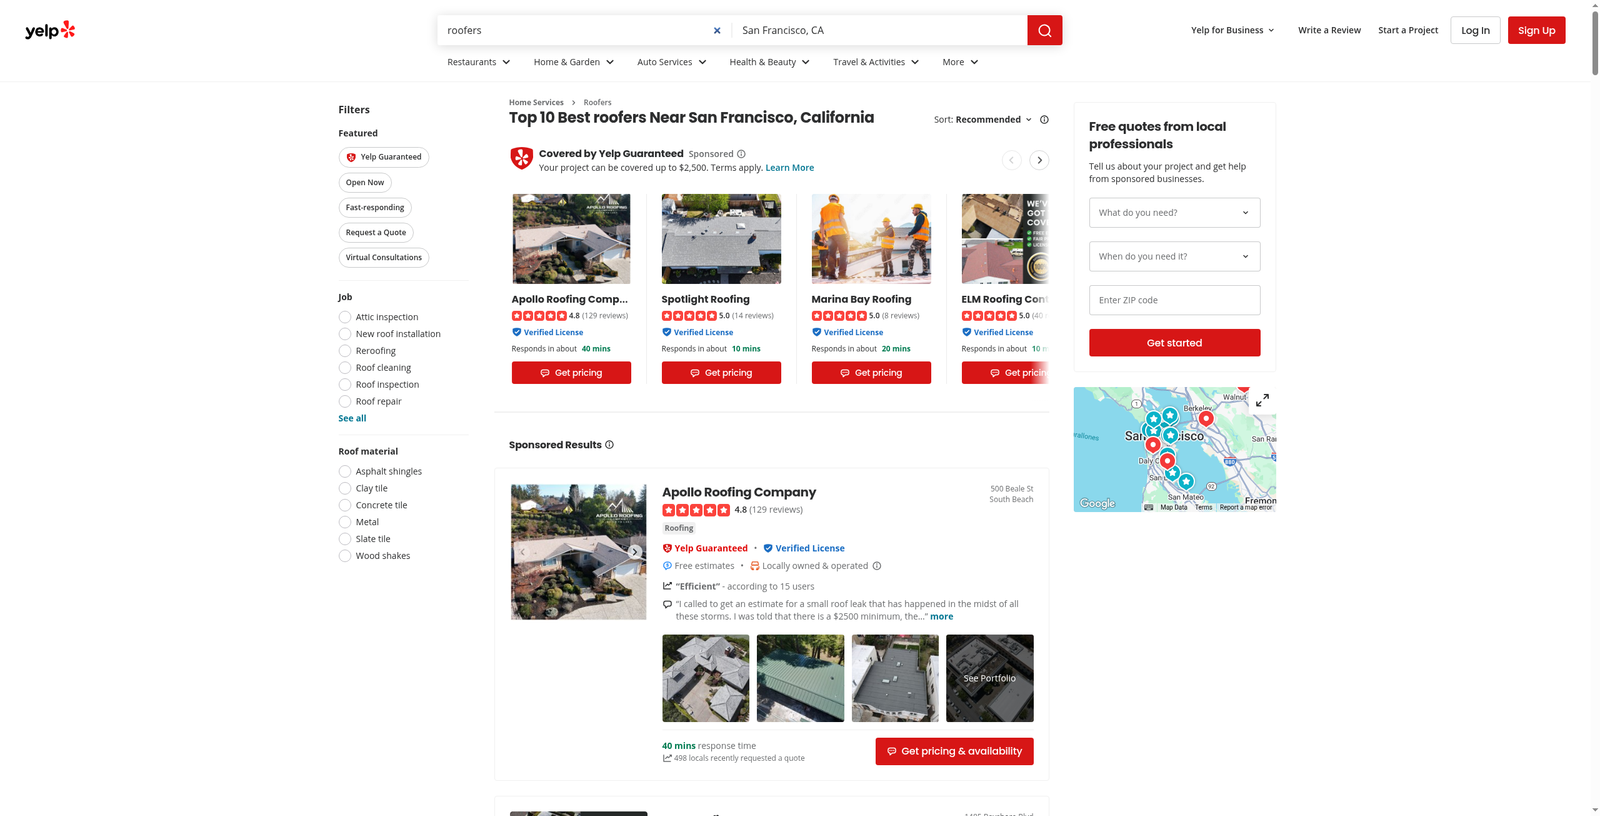Toggle the Open Now filter chip
This screenshot has height=816, width=1600.
tap(365, 182)
